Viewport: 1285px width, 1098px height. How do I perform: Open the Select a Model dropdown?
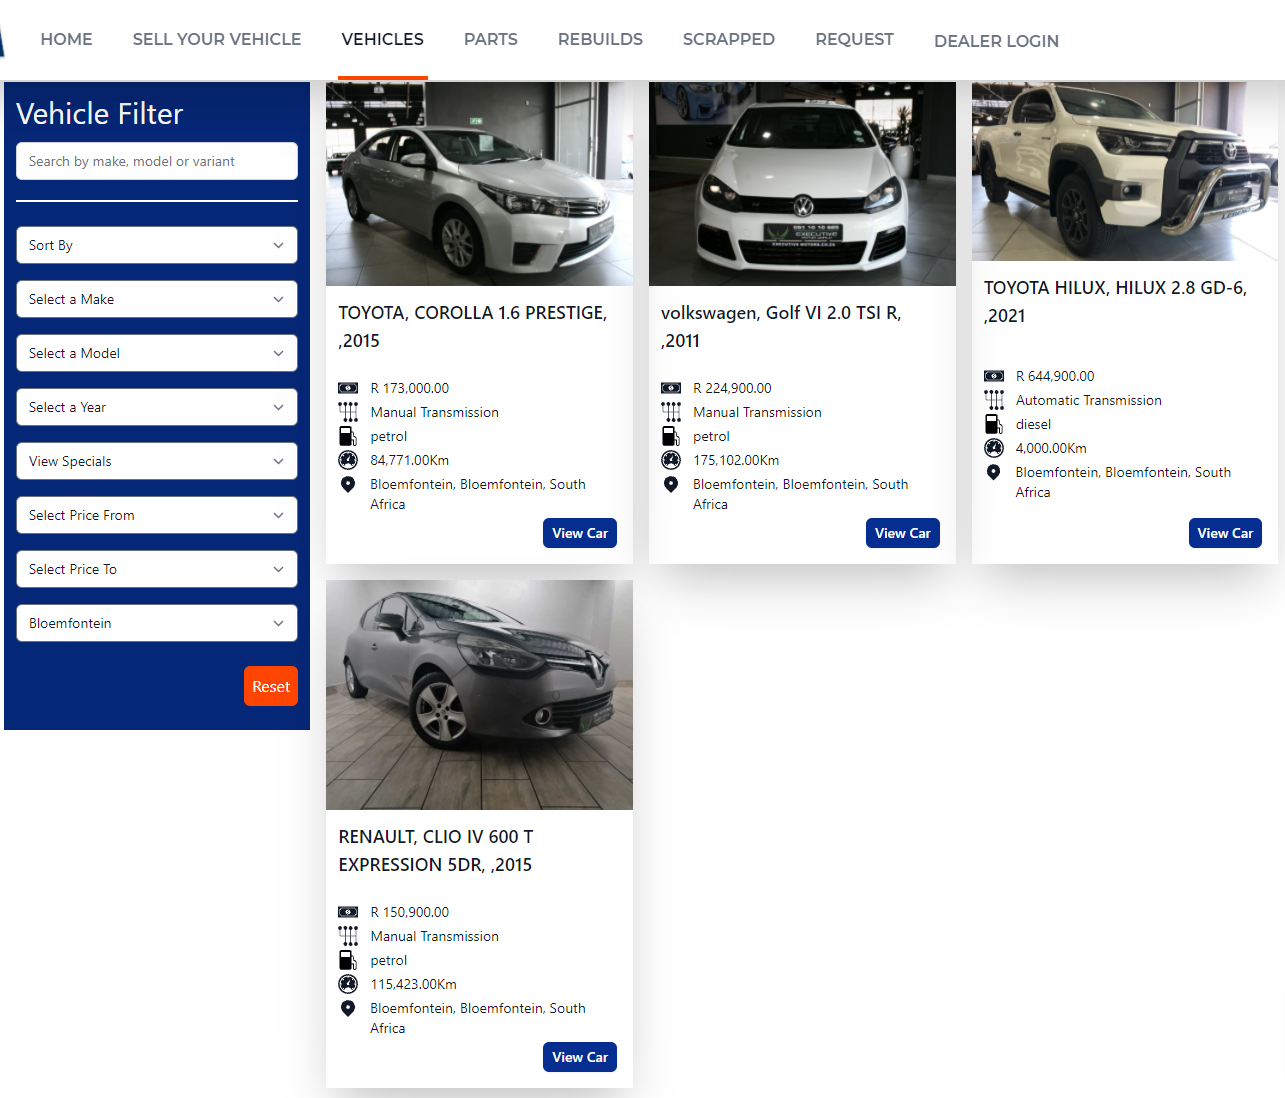157,353
